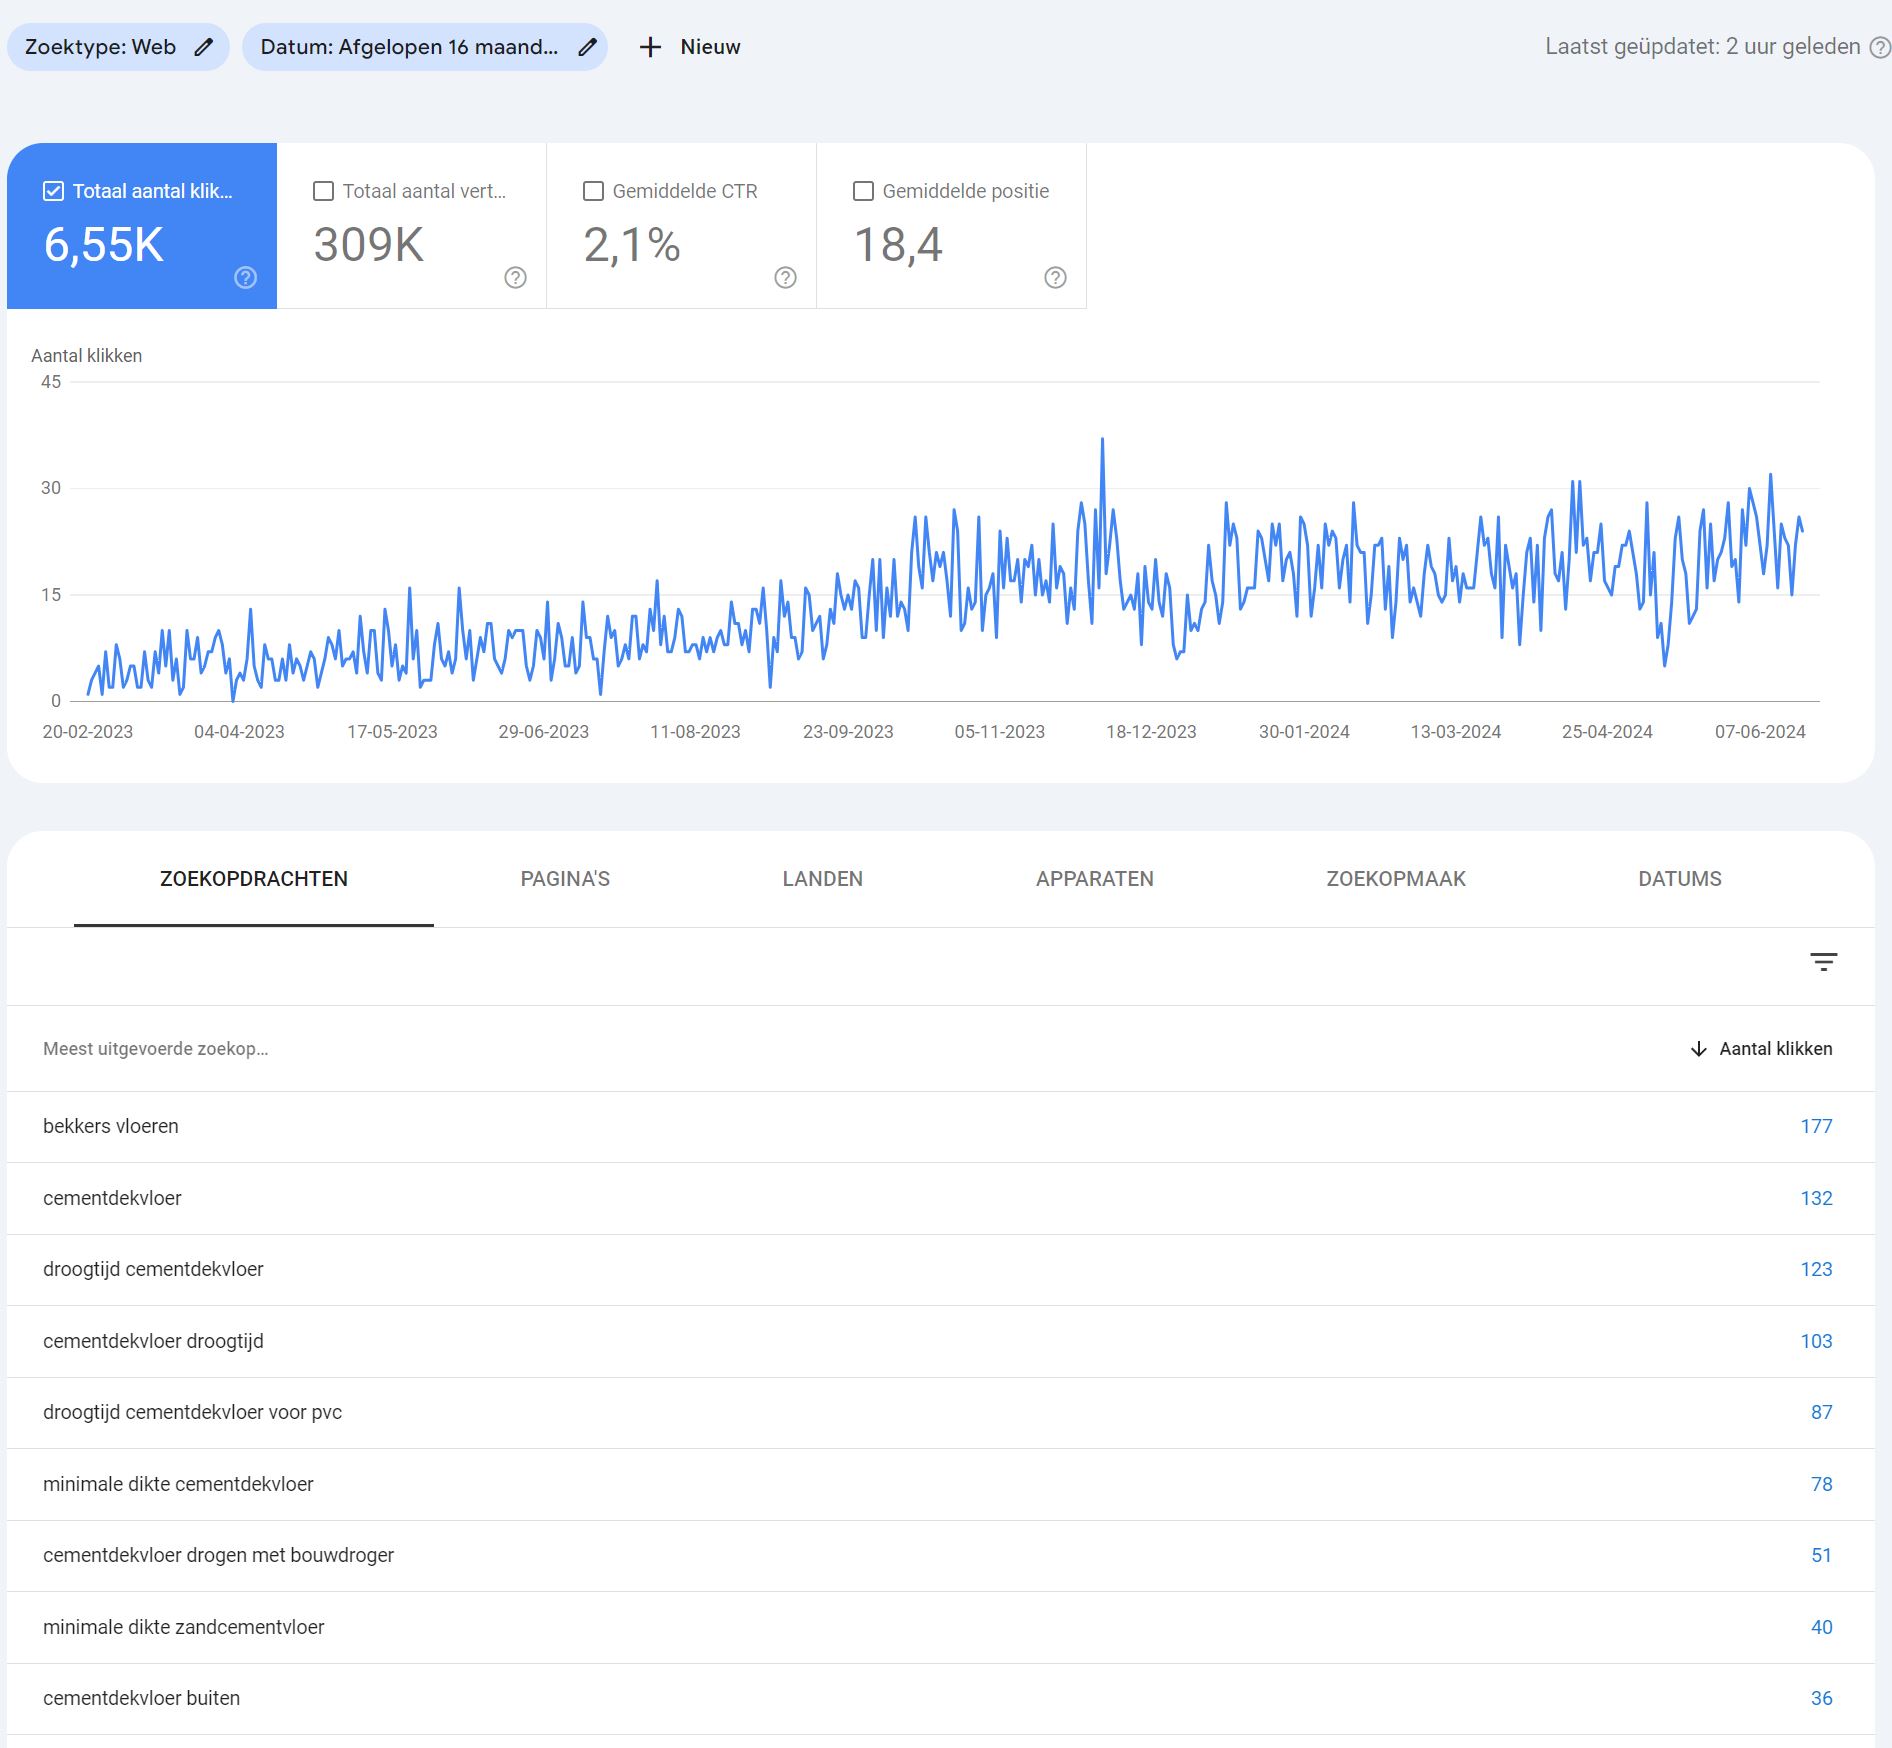Image resolution: width=1892 pixels, height=1748 pixels.
Task: Click the Nieuw filter button label
Action: tap(710, 47)
